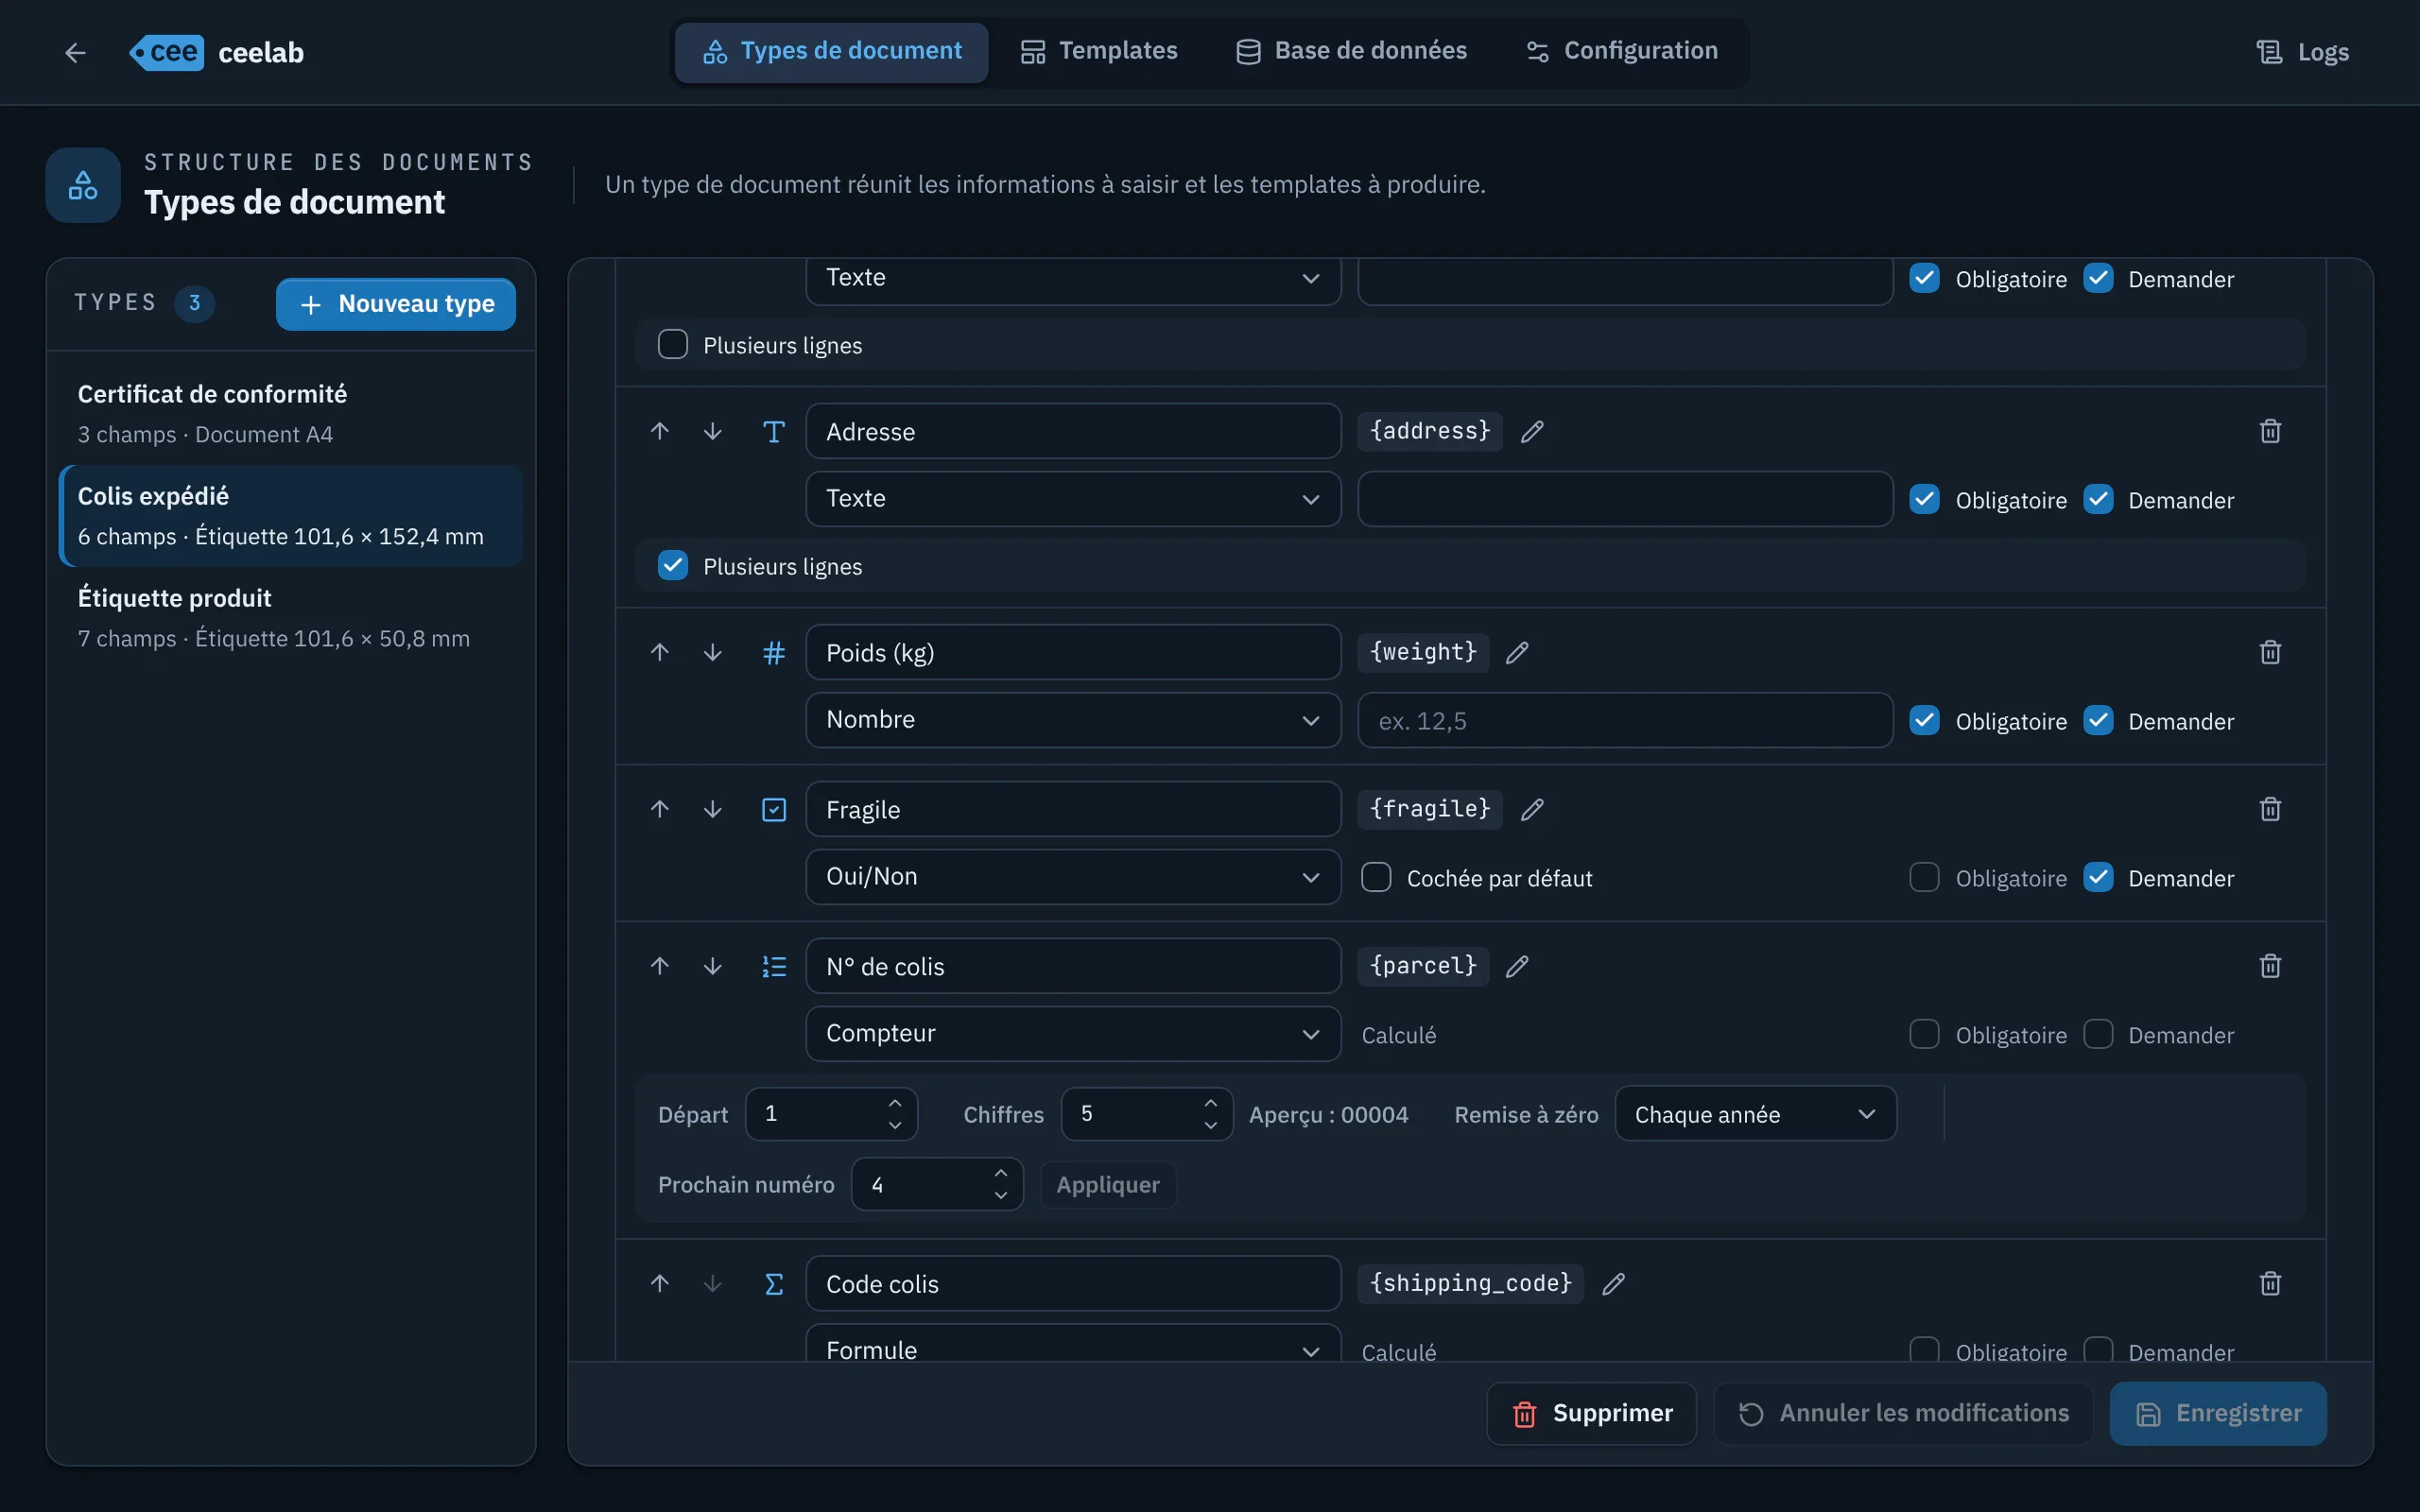
Task: Delete the Fragile field with trash icon
Action: click(x=2270, y=809)
